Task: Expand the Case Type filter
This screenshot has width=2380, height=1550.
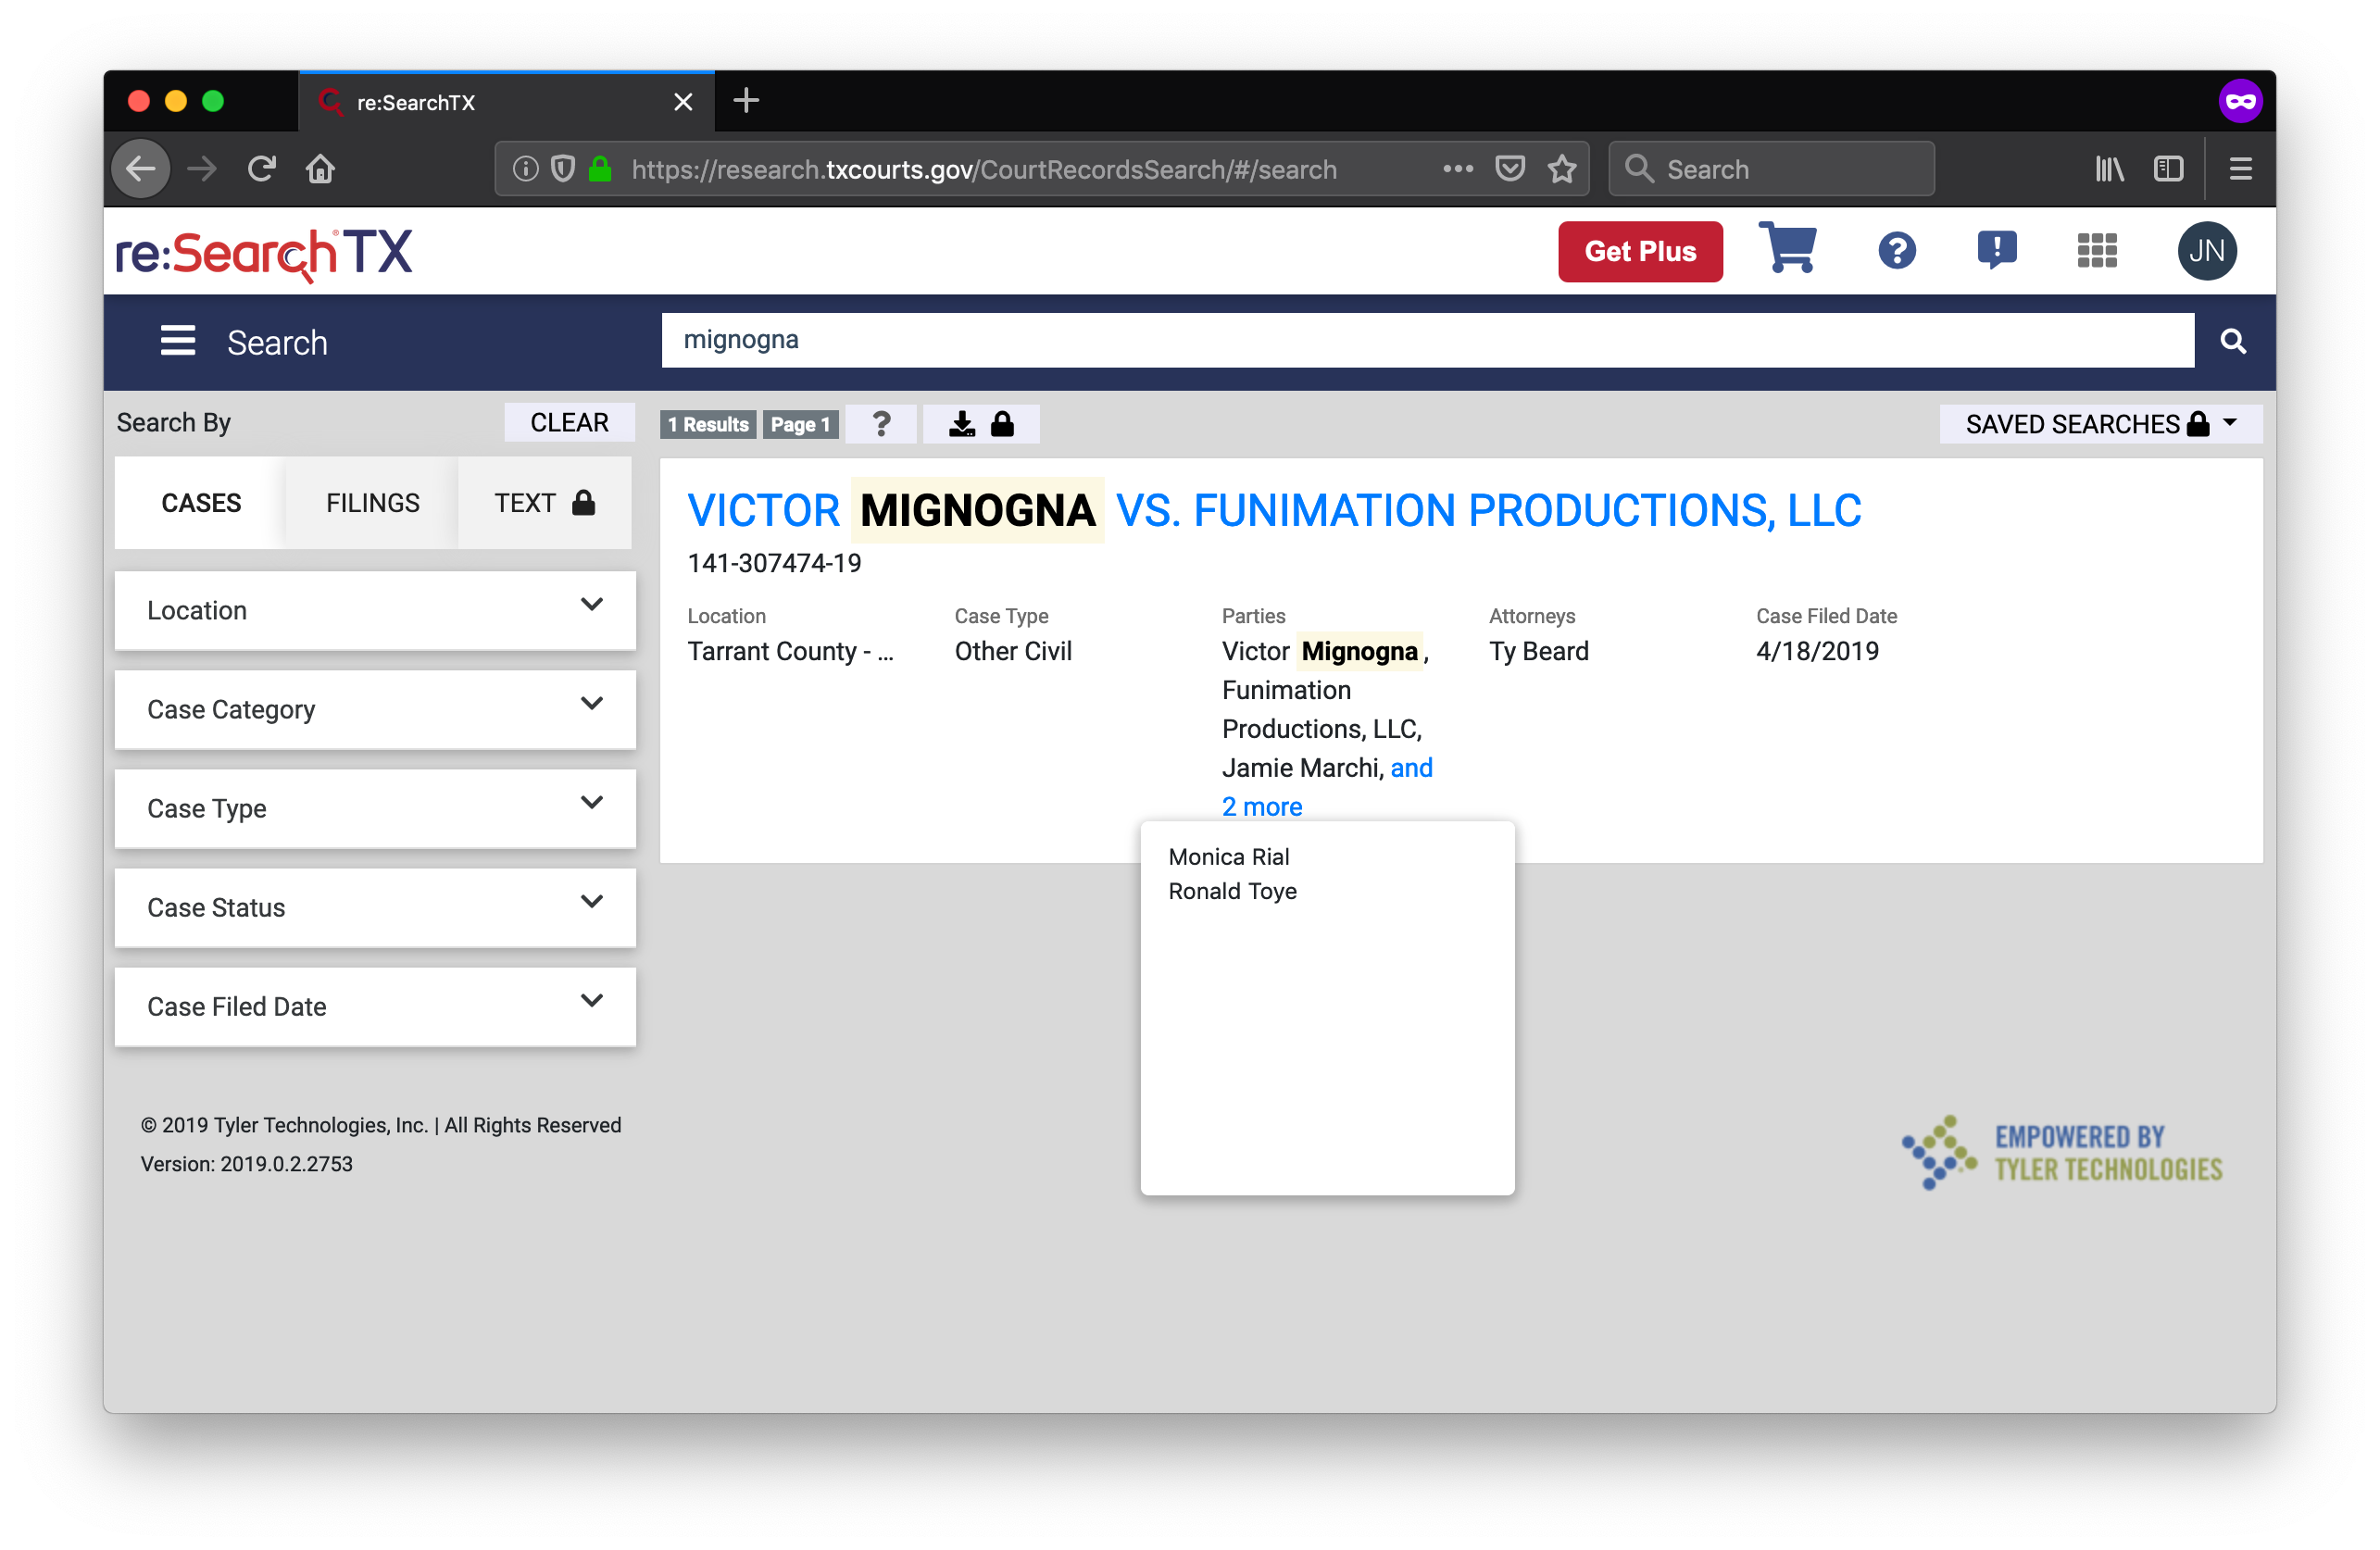Action: 375,808
